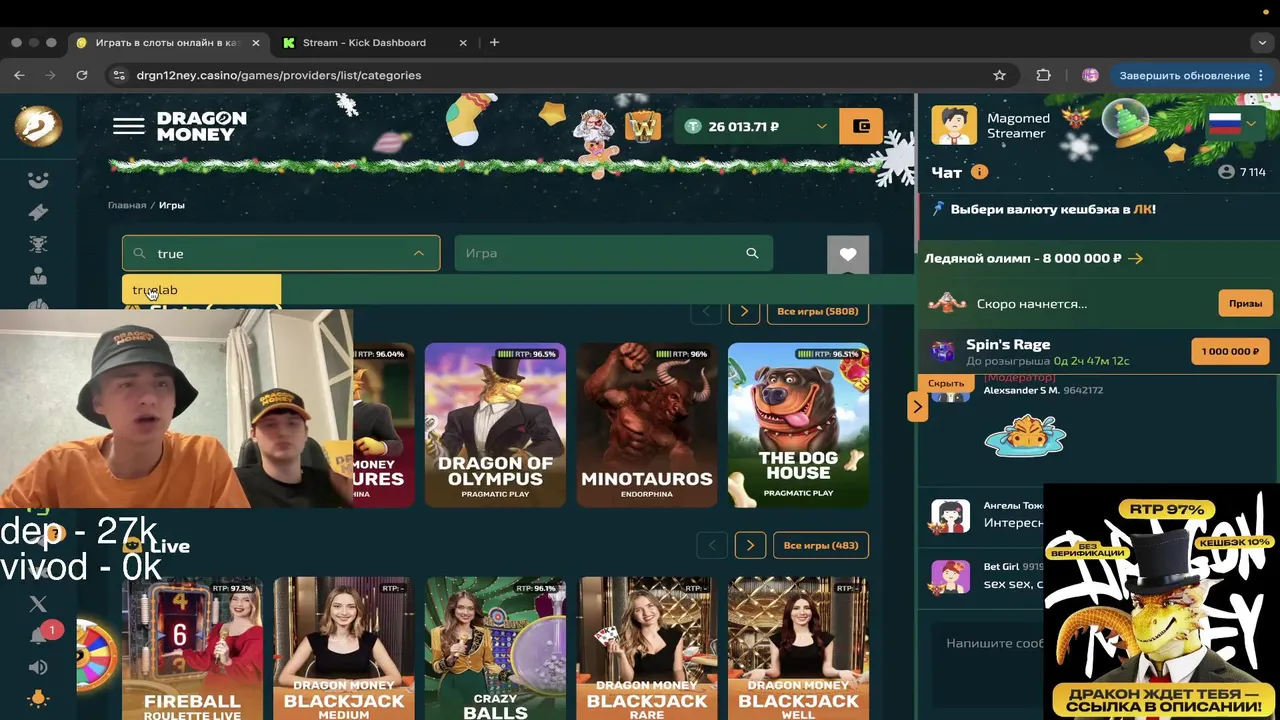Click the arrow after Ледяной олимп

point(1135,258)
